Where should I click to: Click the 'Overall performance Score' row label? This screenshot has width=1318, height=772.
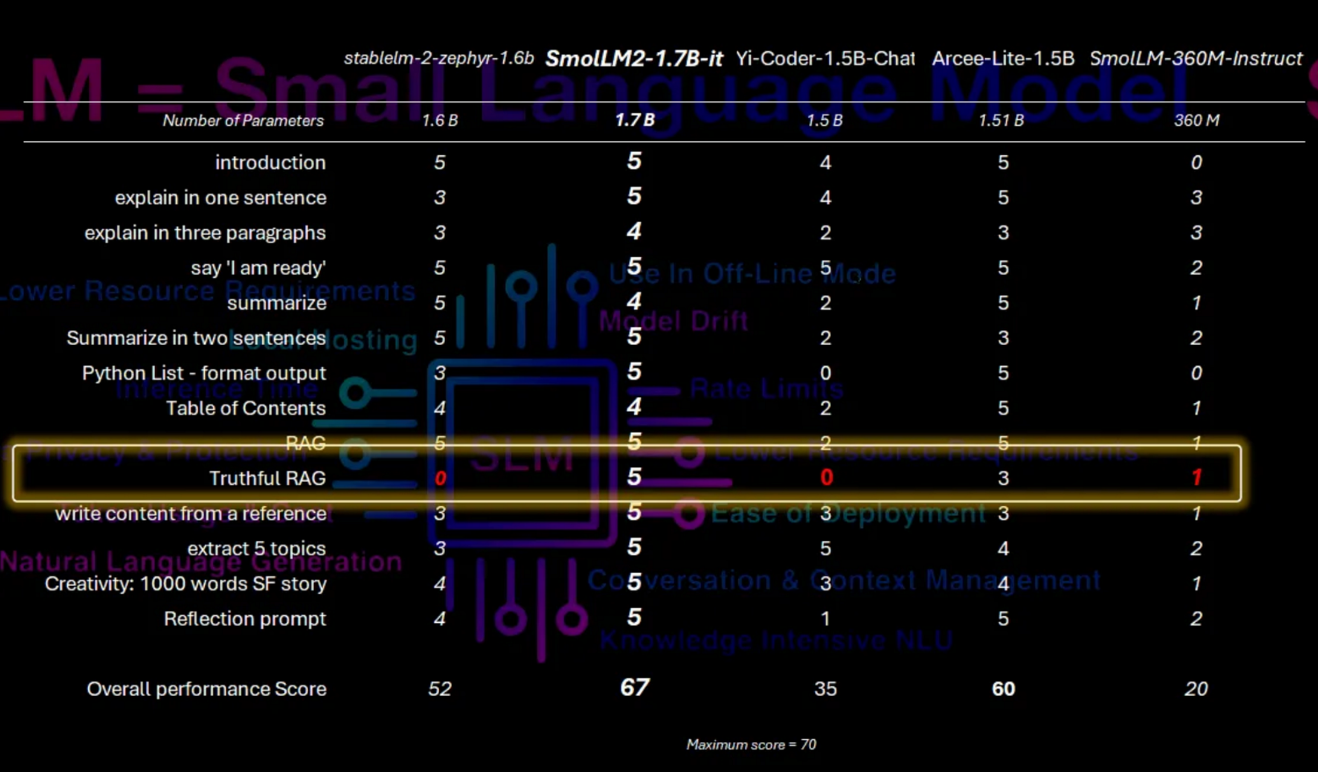click(x=207, y=689)
